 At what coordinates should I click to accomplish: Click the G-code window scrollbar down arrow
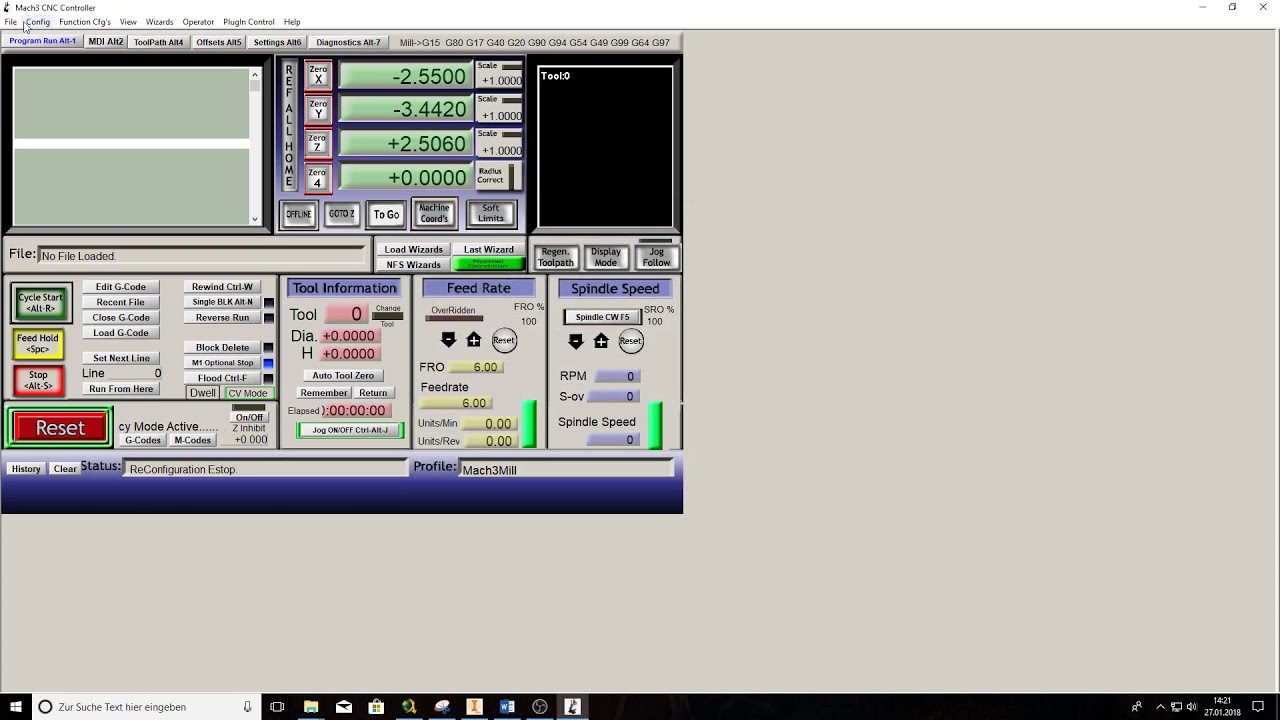(255, 219)
